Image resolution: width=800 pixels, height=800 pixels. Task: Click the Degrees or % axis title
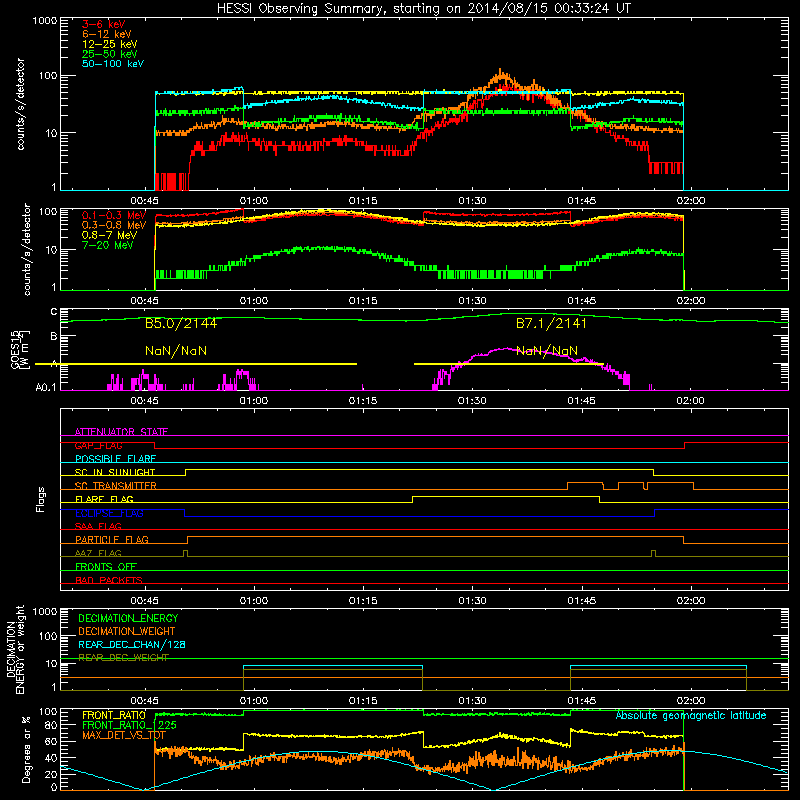(x=26, y=749)
